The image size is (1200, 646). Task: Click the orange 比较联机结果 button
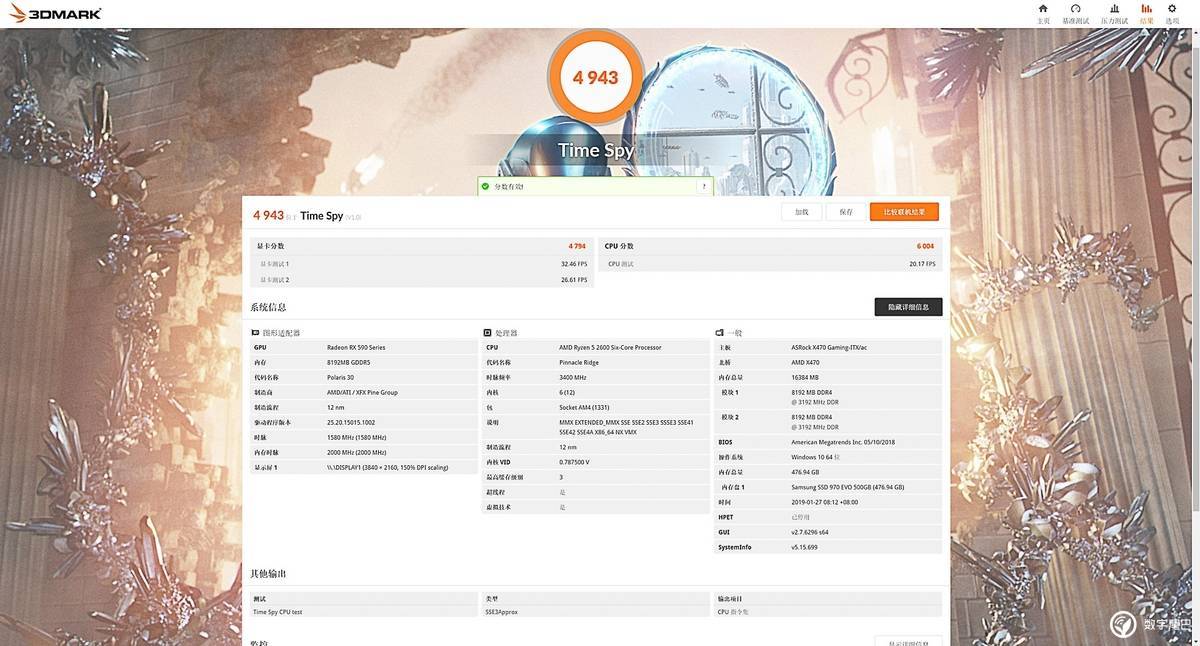pyautogui.click(x=904, y=212)
